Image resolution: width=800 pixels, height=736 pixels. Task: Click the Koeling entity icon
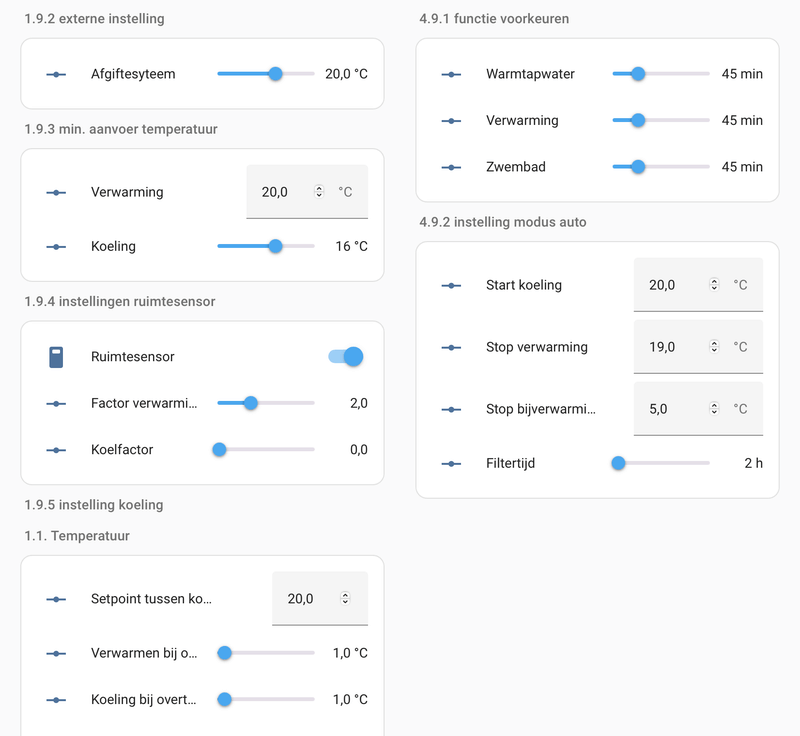pos(56,247)
